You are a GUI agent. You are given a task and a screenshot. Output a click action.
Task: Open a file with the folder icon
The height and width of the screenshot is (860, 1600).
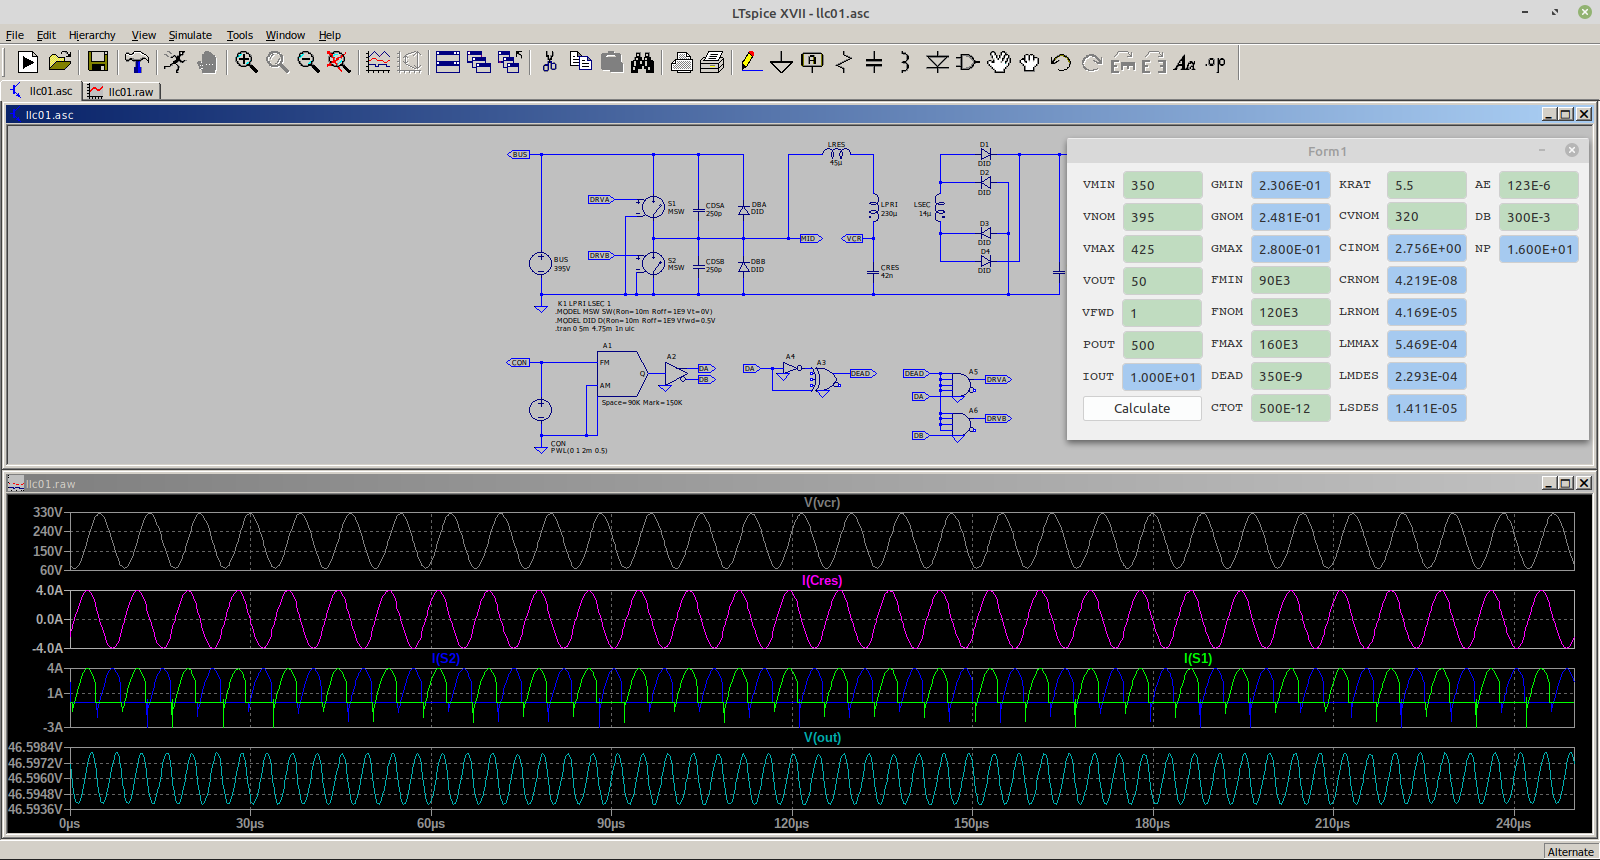pos(60,62)
